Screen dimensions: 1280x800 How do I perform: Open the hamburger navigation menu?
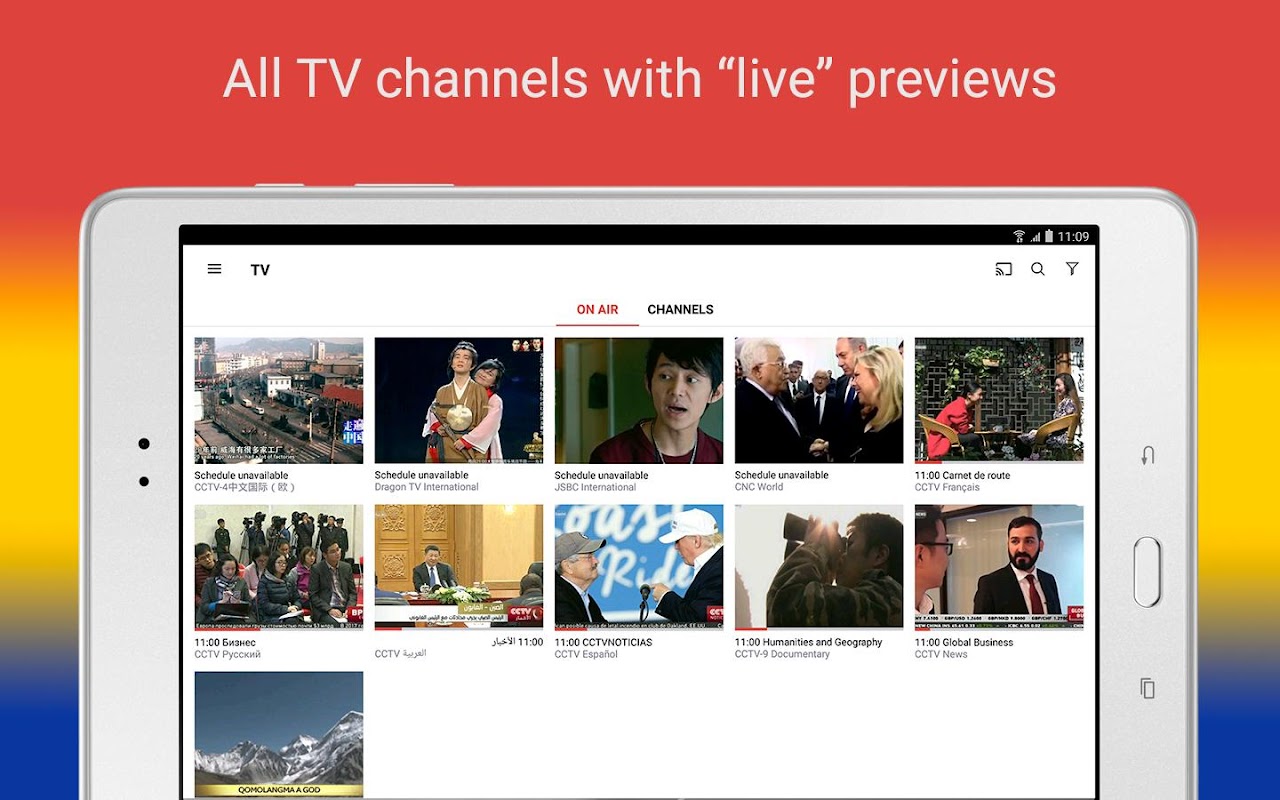pyautogui.click(x=214, y=269)
